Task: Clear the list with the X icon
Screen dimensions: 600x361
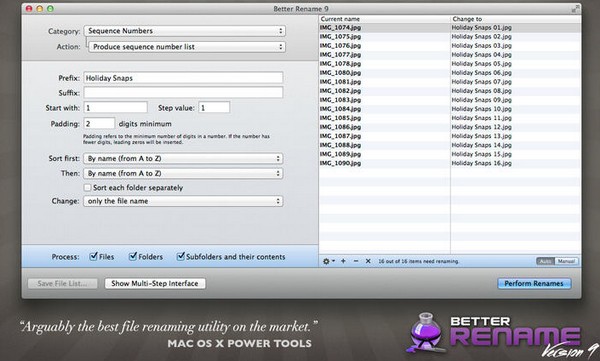Action: [368, 261]
